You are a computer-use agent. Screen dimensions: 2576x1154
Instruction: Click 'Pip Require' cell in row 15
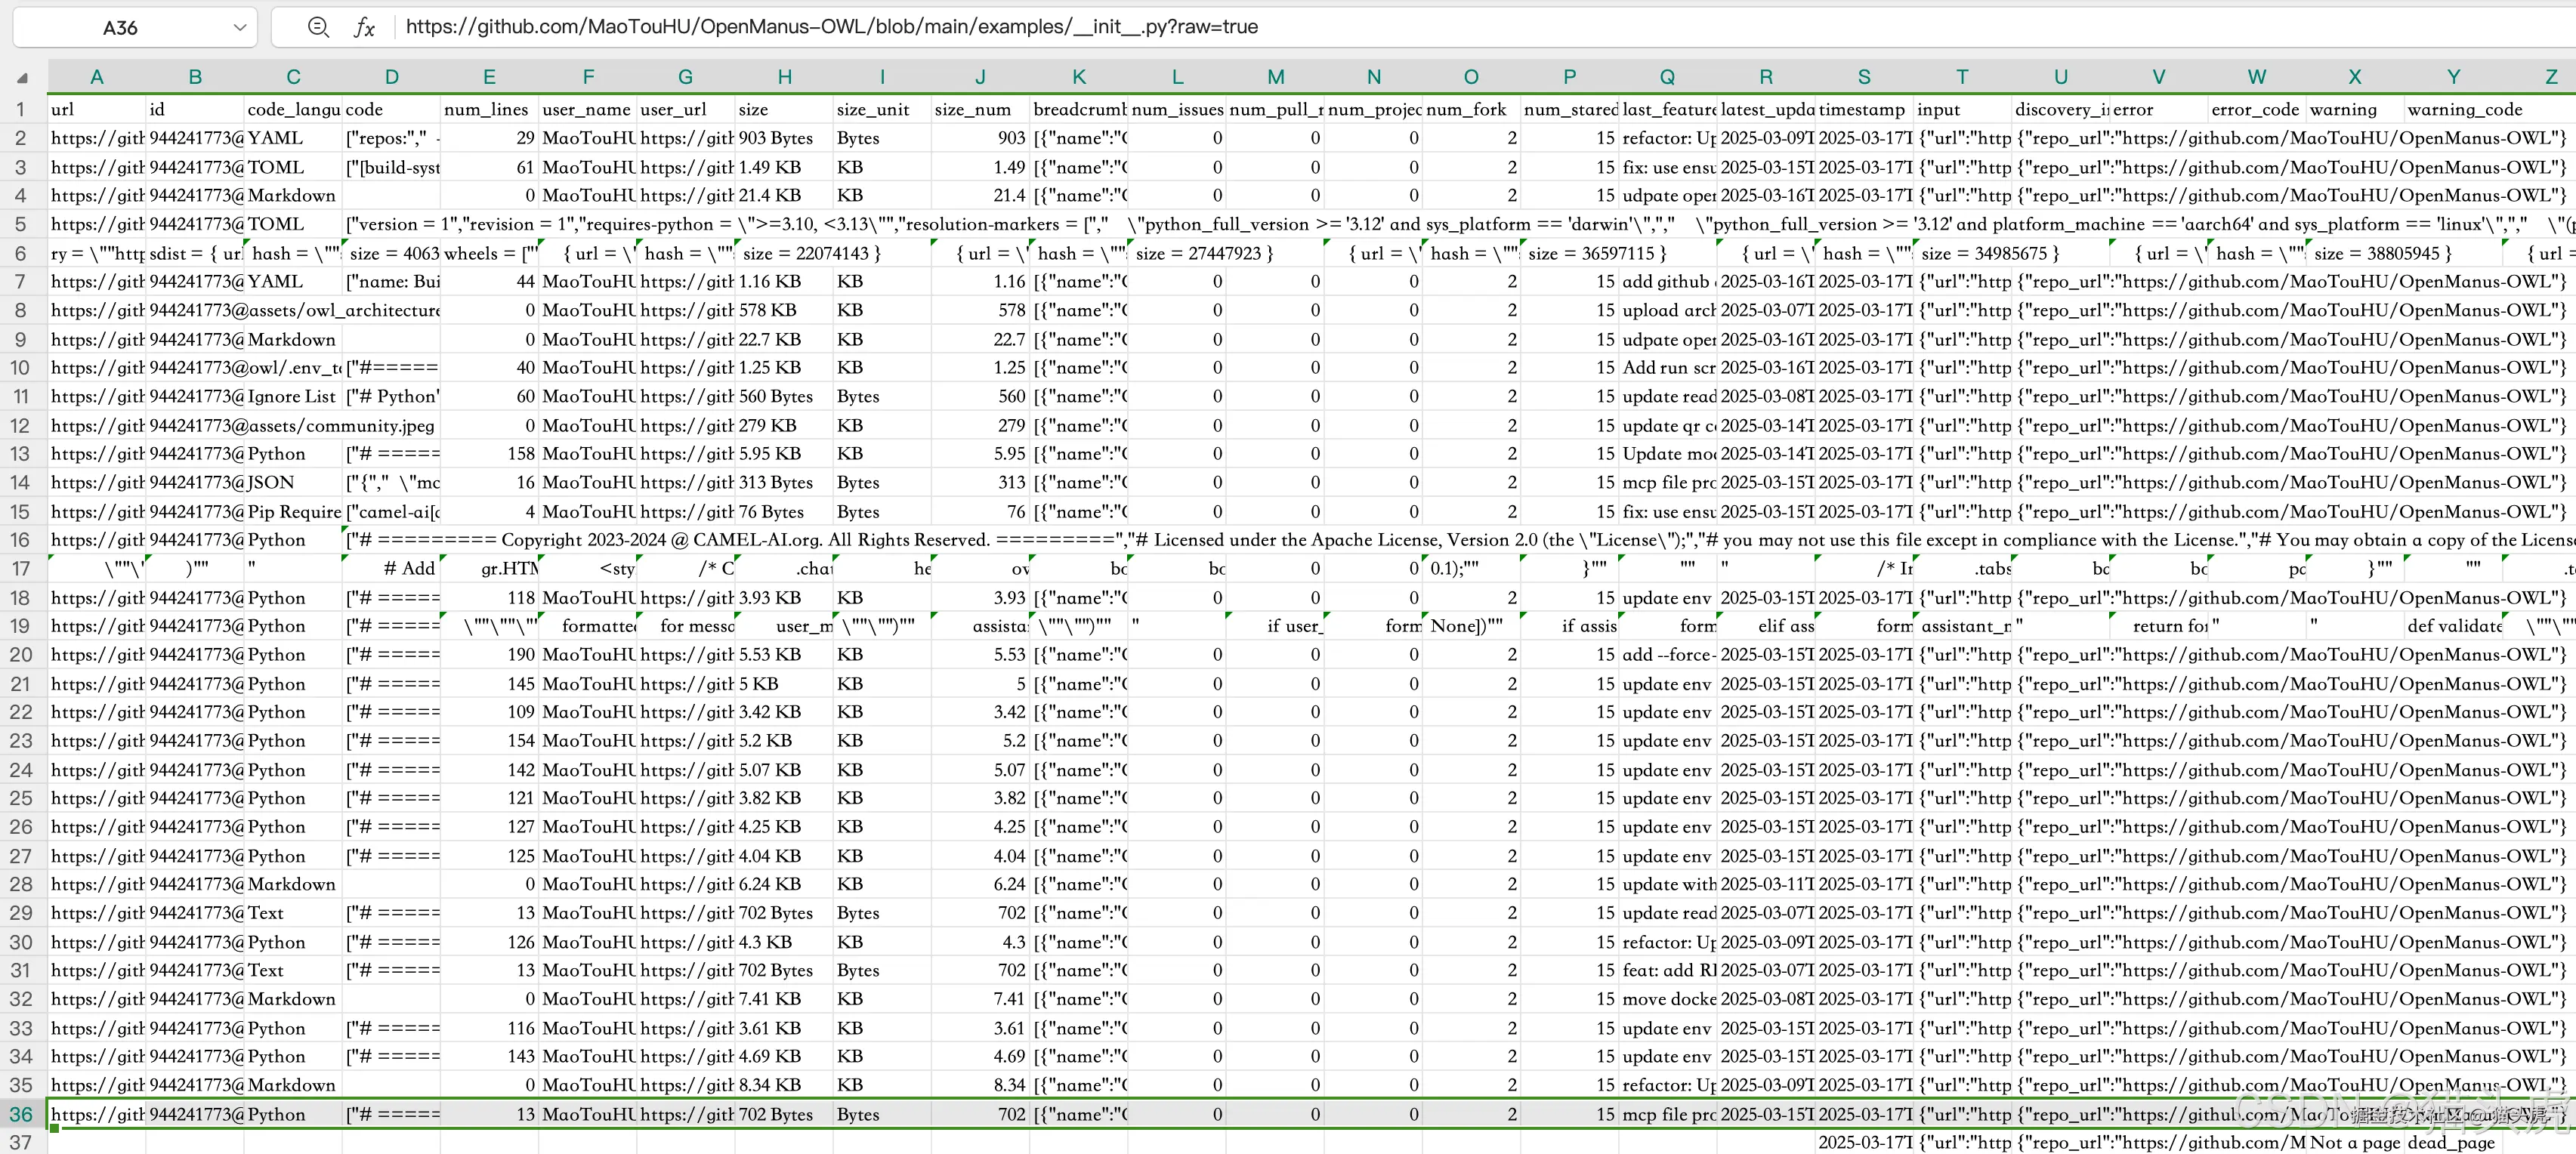click(x=293, y=511)
